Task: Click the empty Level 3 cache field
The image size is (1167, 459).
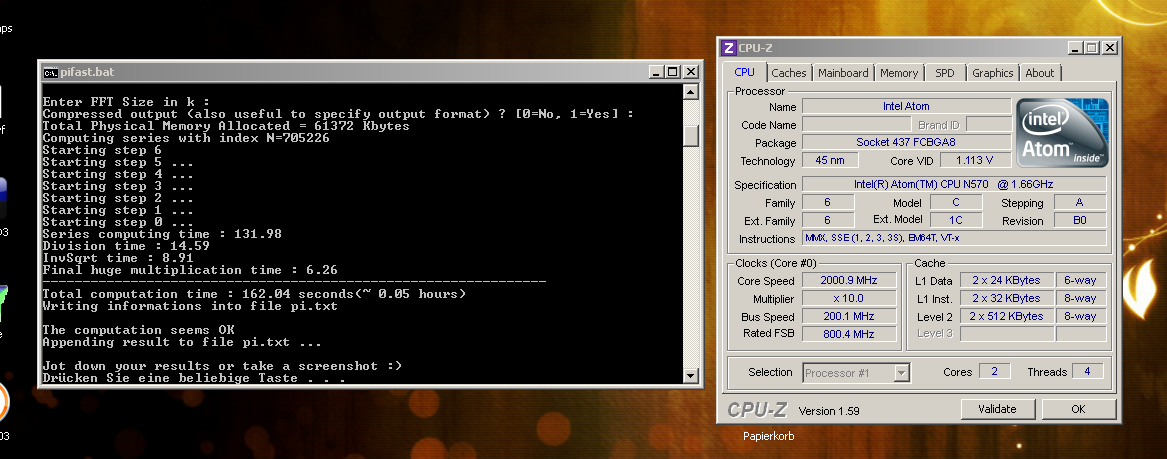Action: [x=1005, y=334]
